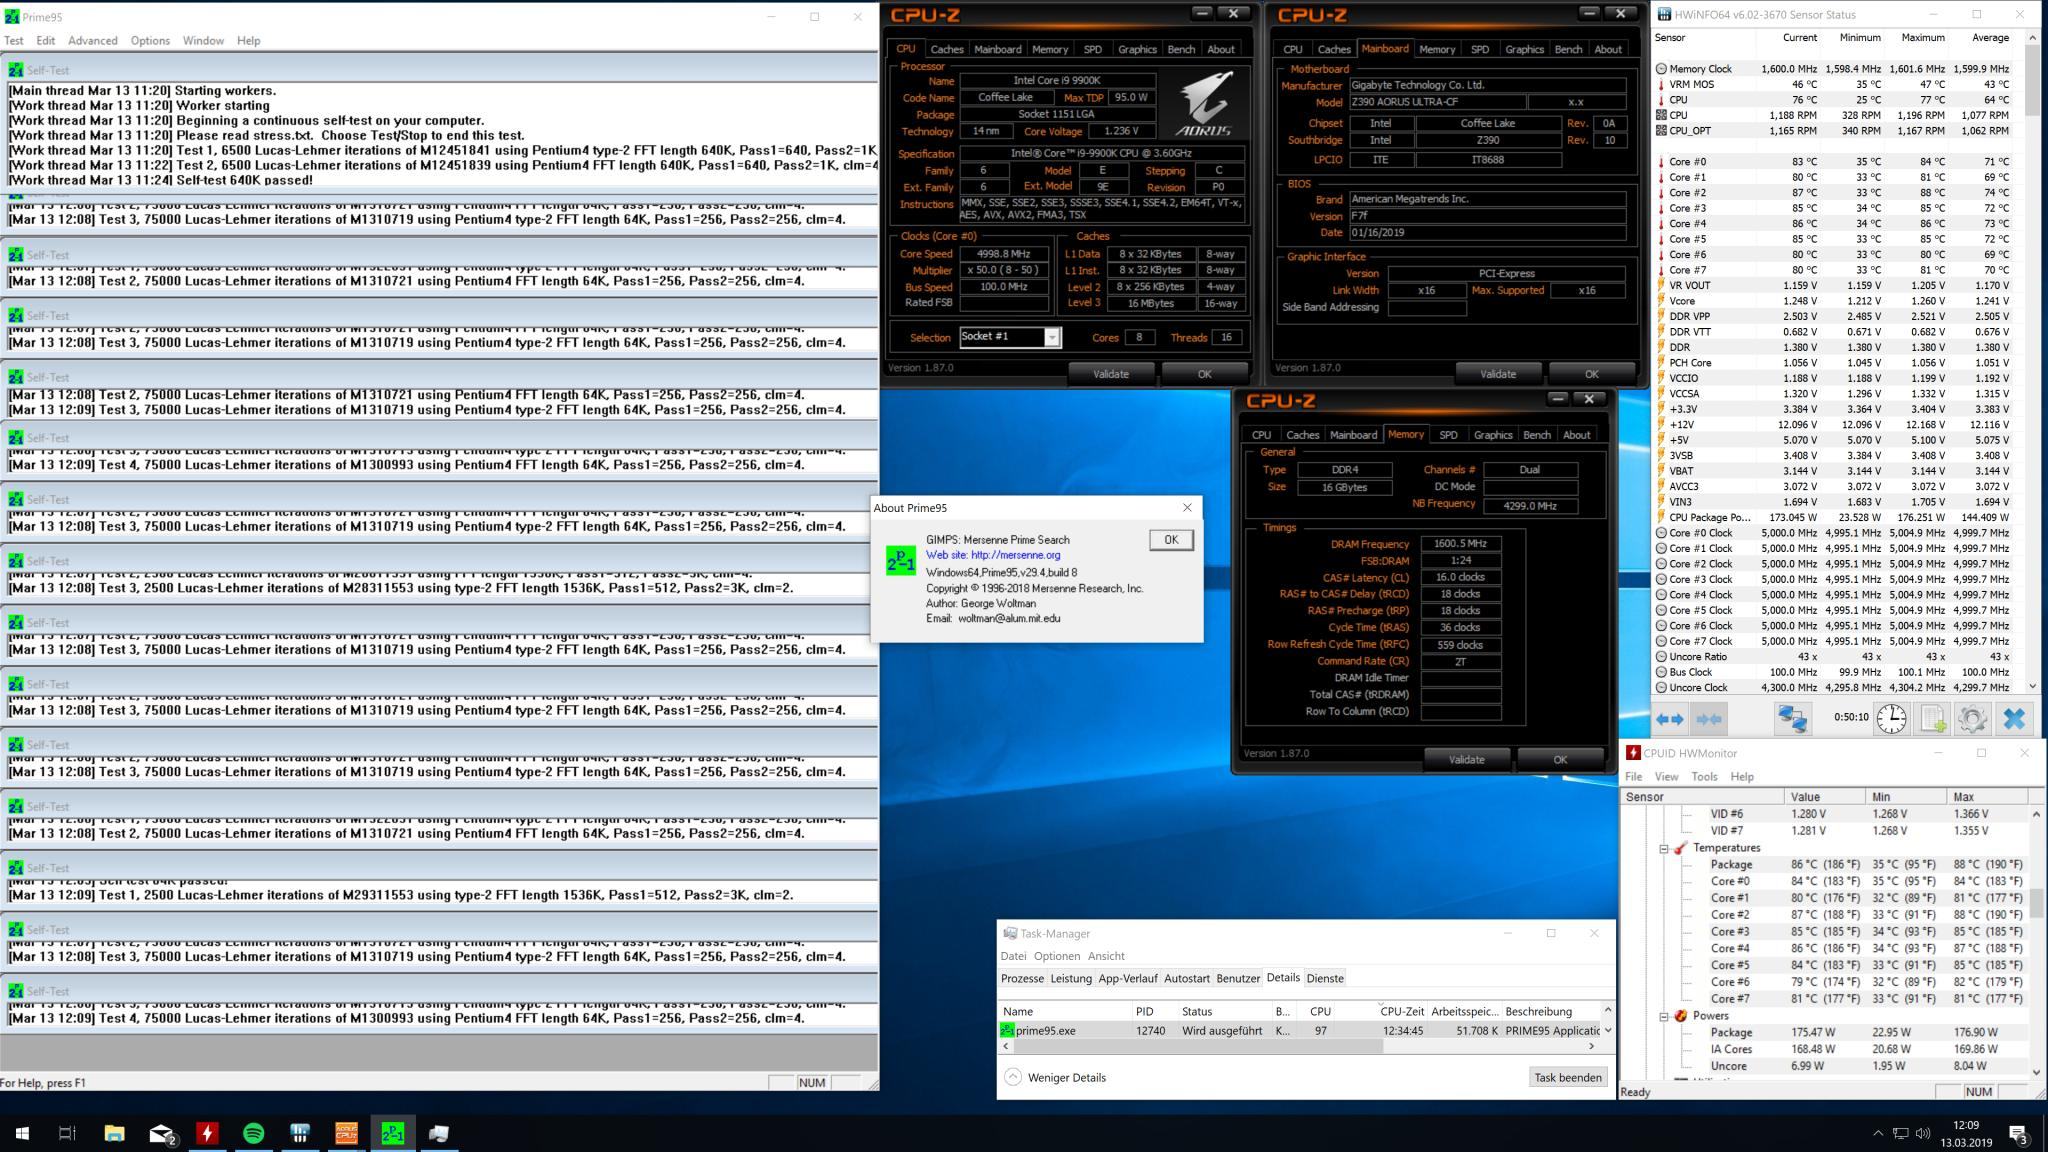Open File Explorer from taskbar
This screenshot has height=1152, width=2048.
(x=114, y=1133)
